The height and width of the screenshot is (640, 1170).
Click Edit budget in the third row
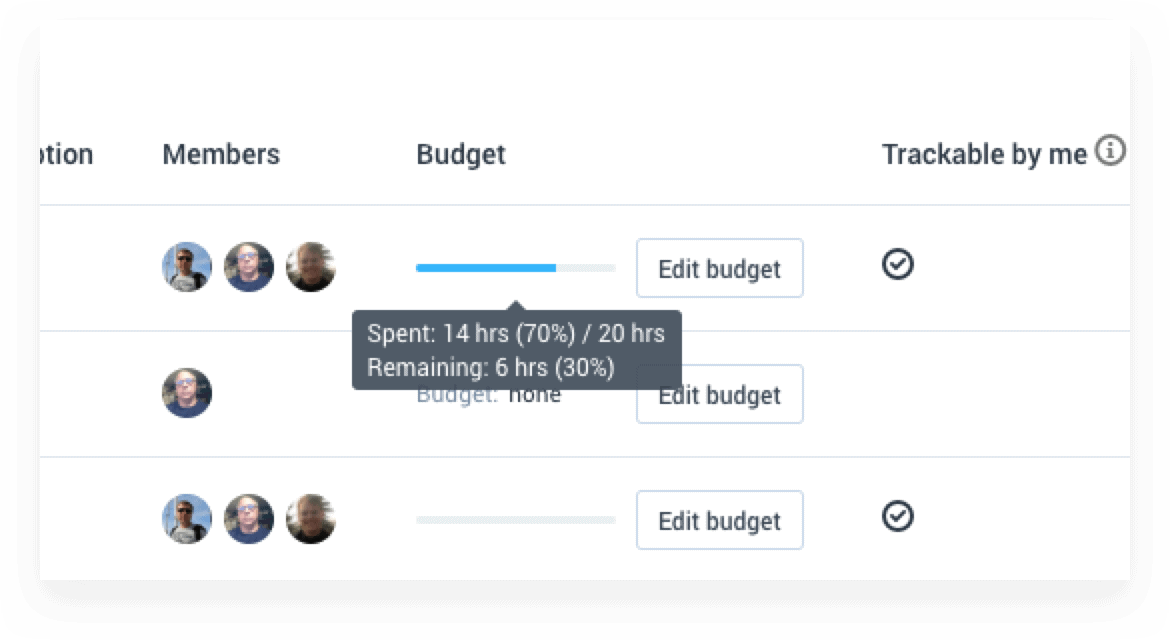[x=719, y=520]
